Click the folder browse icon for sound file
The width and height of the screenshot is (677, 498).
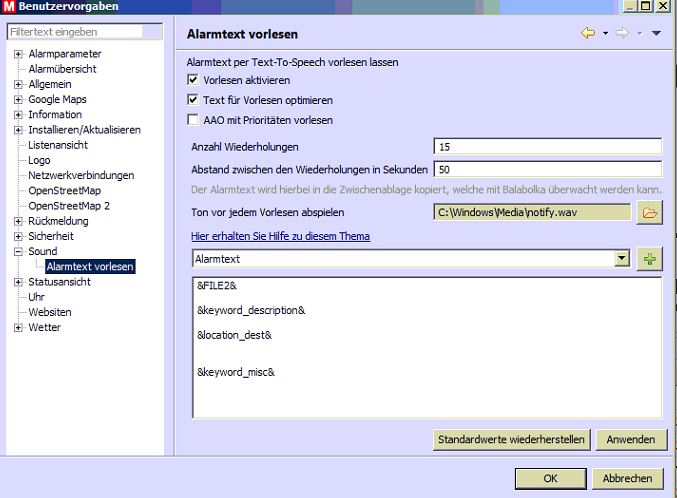[x=650, y=212]
